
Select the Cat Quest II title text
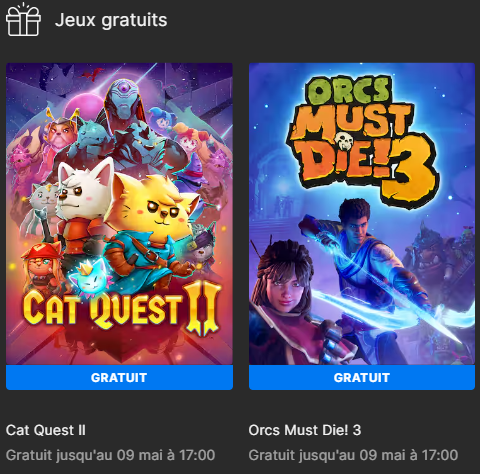pyautogui.click(x=46, y=430)
